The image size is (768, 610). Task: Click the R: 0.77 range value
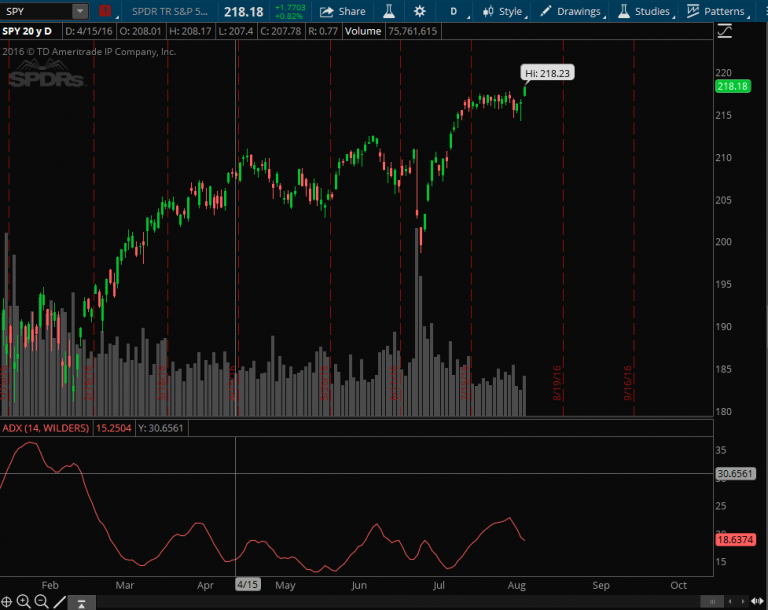click(323, 31)
